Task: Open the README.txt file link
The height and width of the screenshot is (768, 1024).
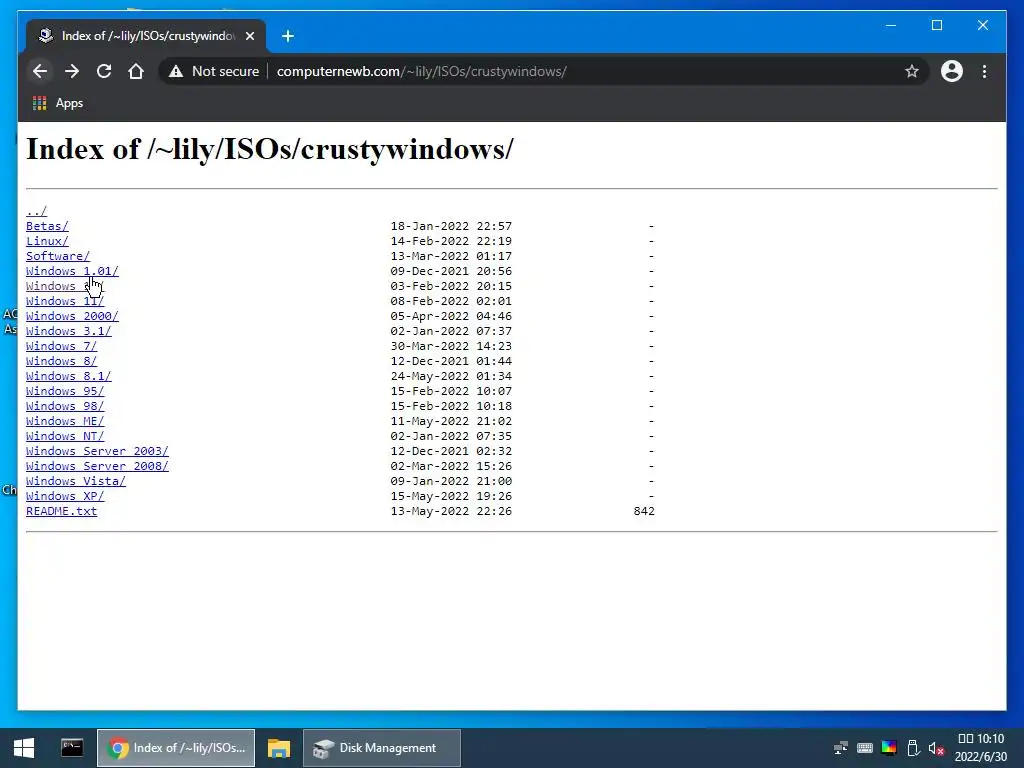Action: click(61, 511)
